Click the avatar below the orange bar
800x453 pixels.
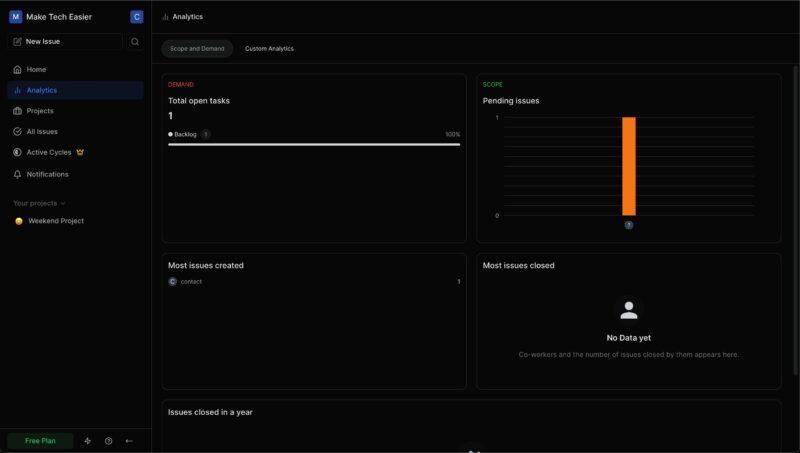click(x=629, y=225)
